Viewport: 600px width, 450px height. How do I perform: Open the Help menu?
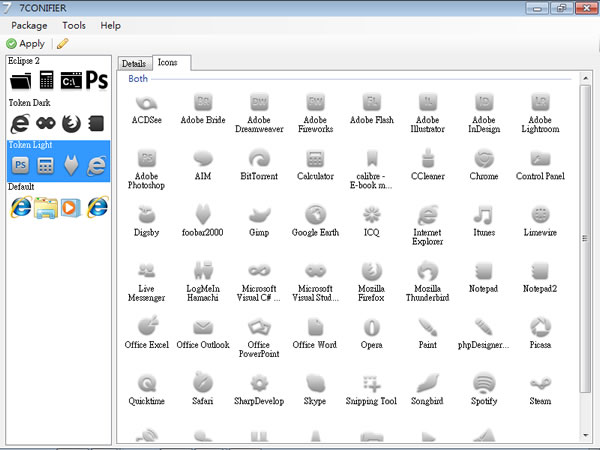(110, 25)
